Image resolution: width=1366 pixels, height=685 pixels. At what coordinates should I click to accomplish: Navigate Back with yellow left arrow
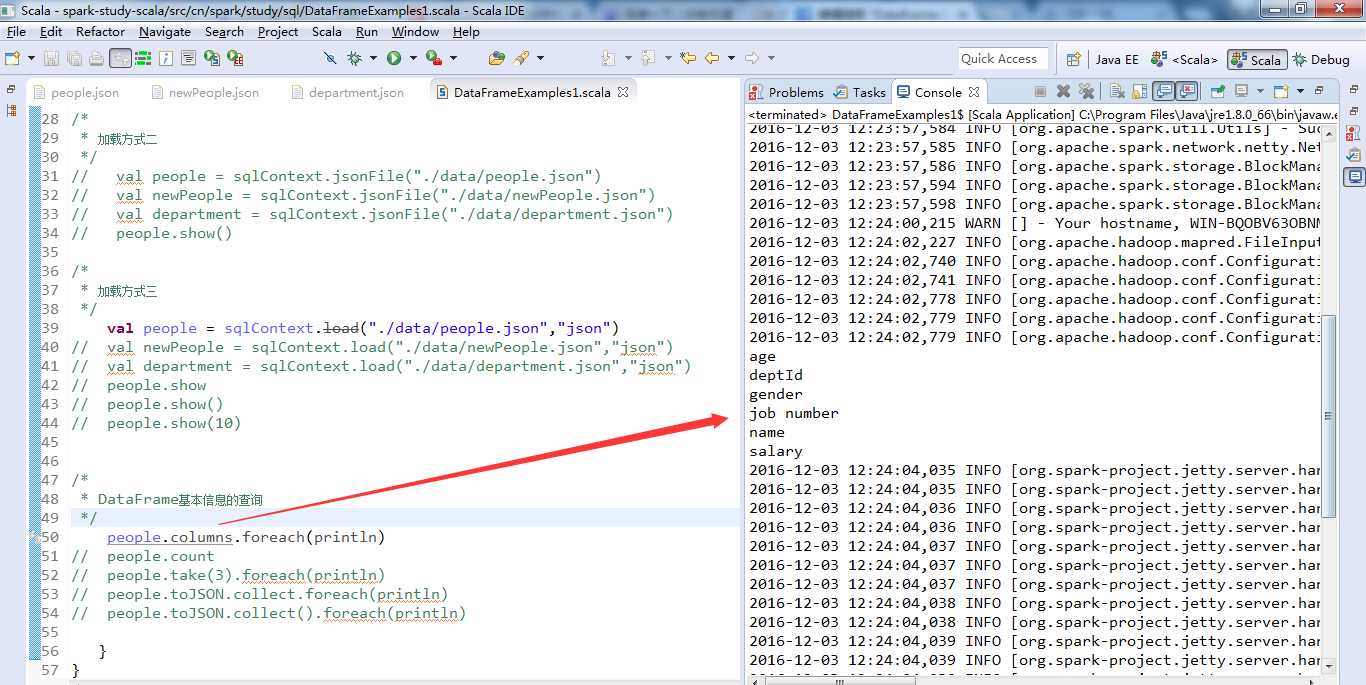[712, 58]
